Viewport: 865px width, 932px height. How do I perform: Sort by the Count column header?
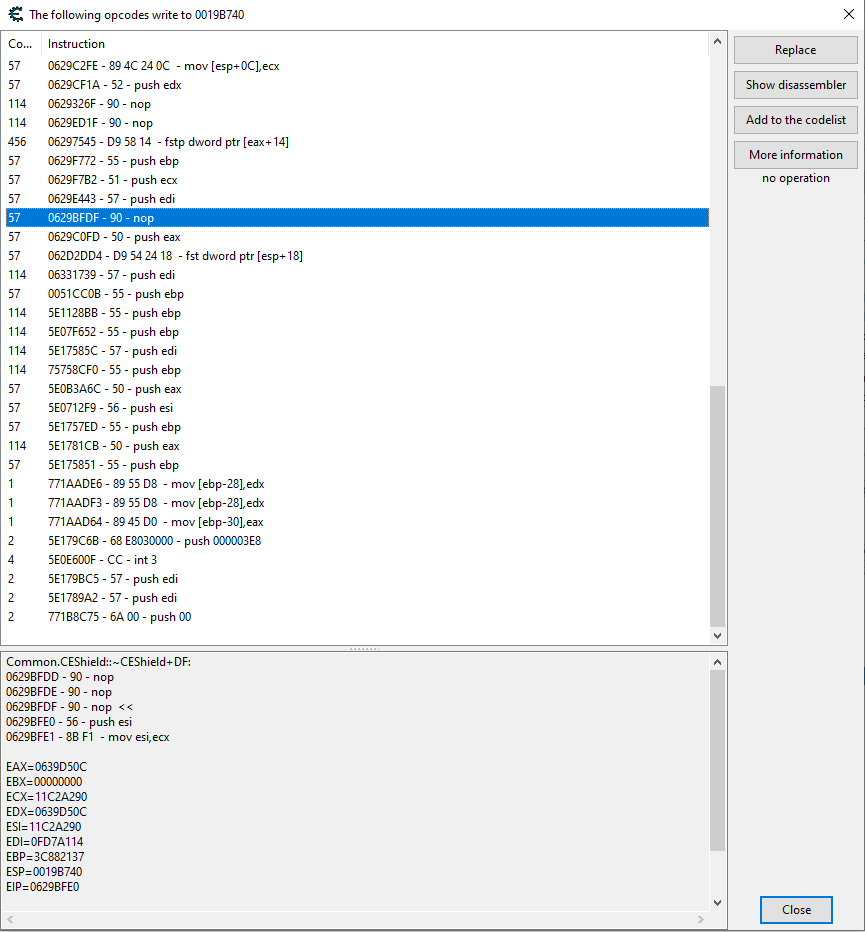[x=20, y=44]
